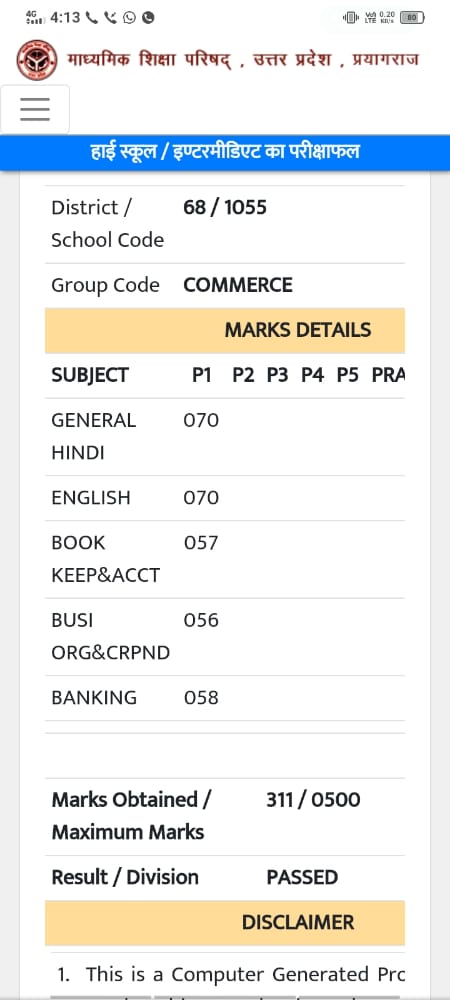The image size is (450, 1000).
Task: Tap the WhatsApp notification icon
Action: pyautogui.click(x=129, y=18)
